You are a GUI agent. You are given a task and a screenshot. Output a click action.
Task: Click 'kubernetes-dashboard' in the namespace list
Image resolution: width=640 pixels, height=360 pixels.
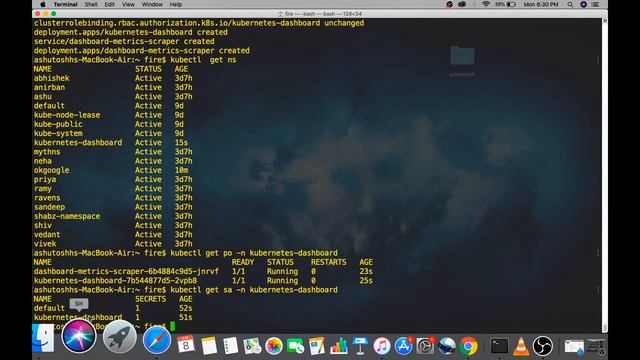(x=78, y=142)
